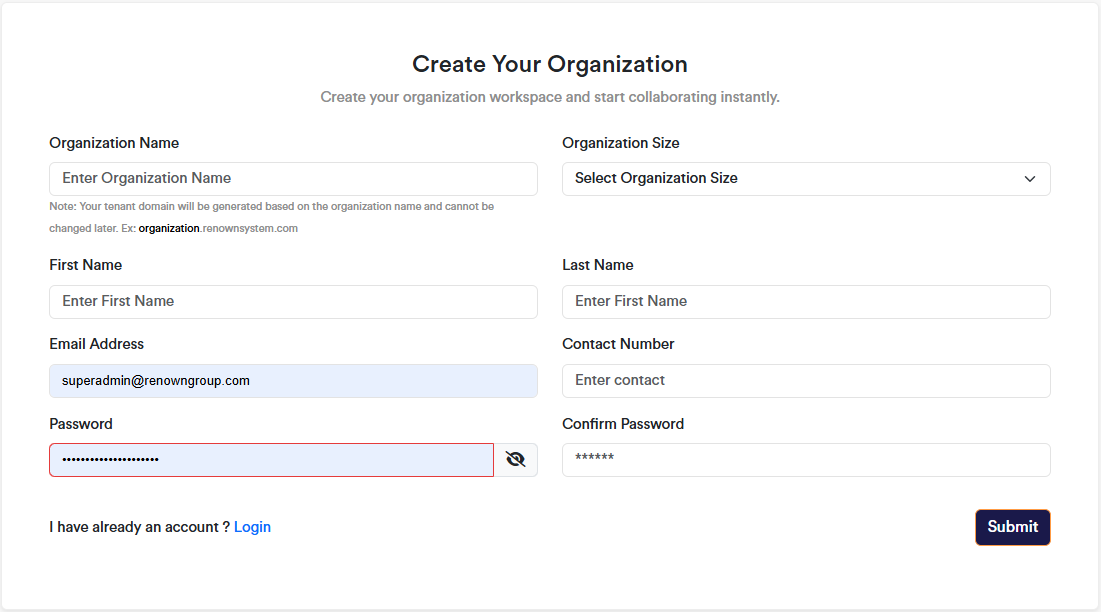Click the Confirm Password label
Viewport: 1101px width, 612px height.
tap(622, 424)
